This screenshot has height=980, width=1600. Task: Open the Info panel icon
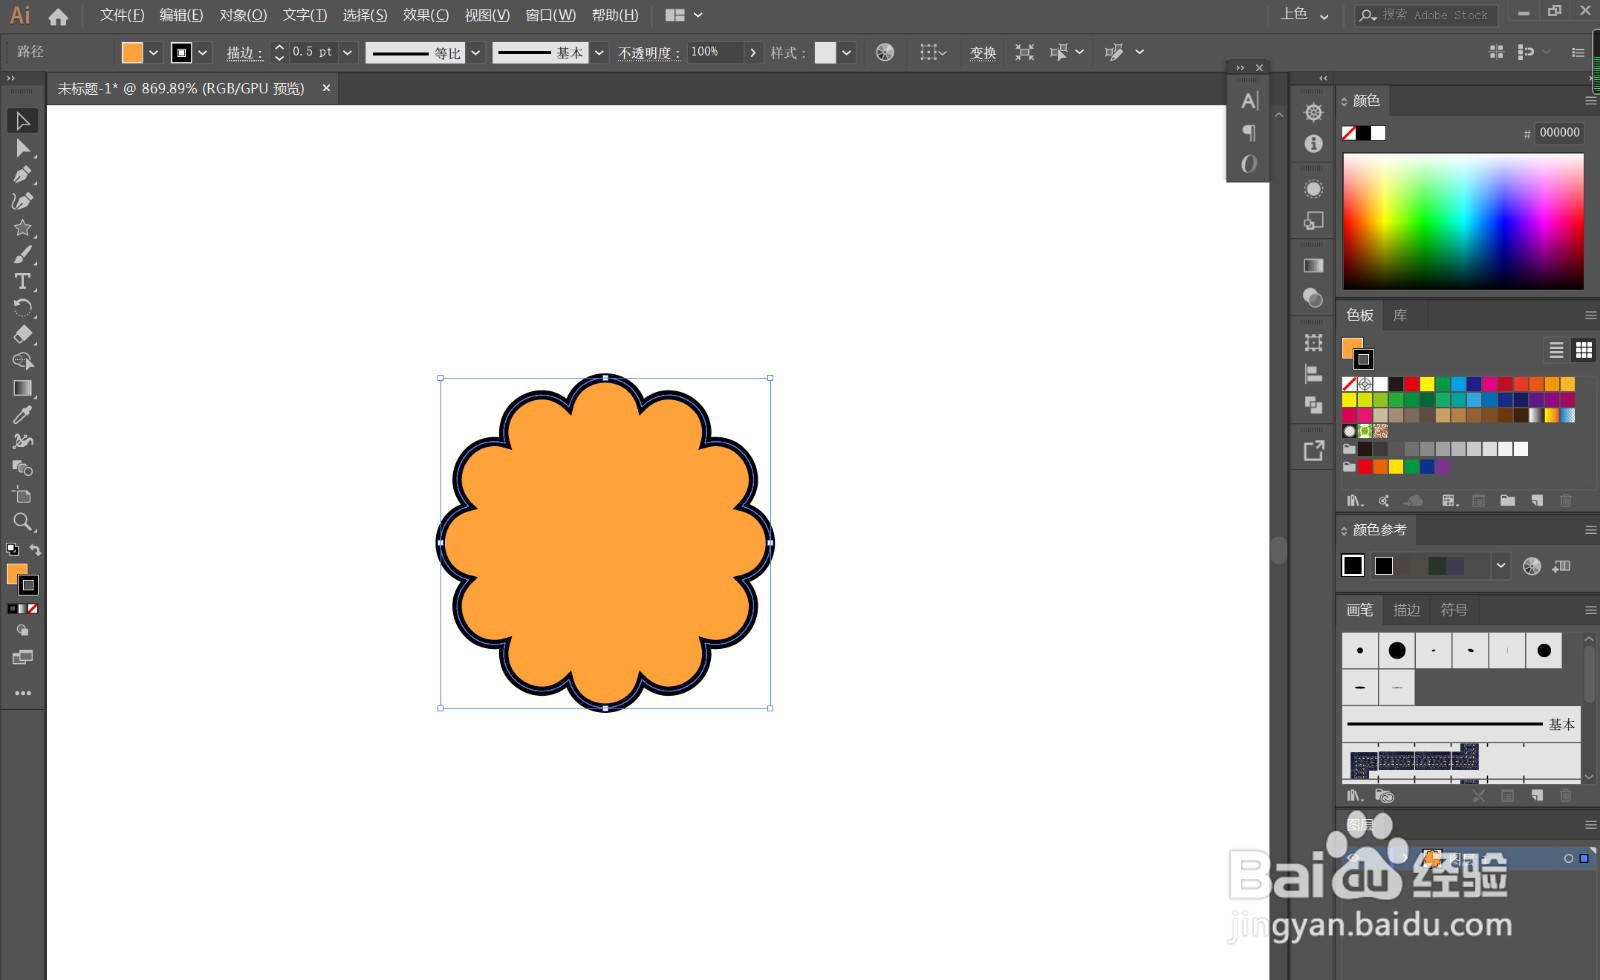1314,144
